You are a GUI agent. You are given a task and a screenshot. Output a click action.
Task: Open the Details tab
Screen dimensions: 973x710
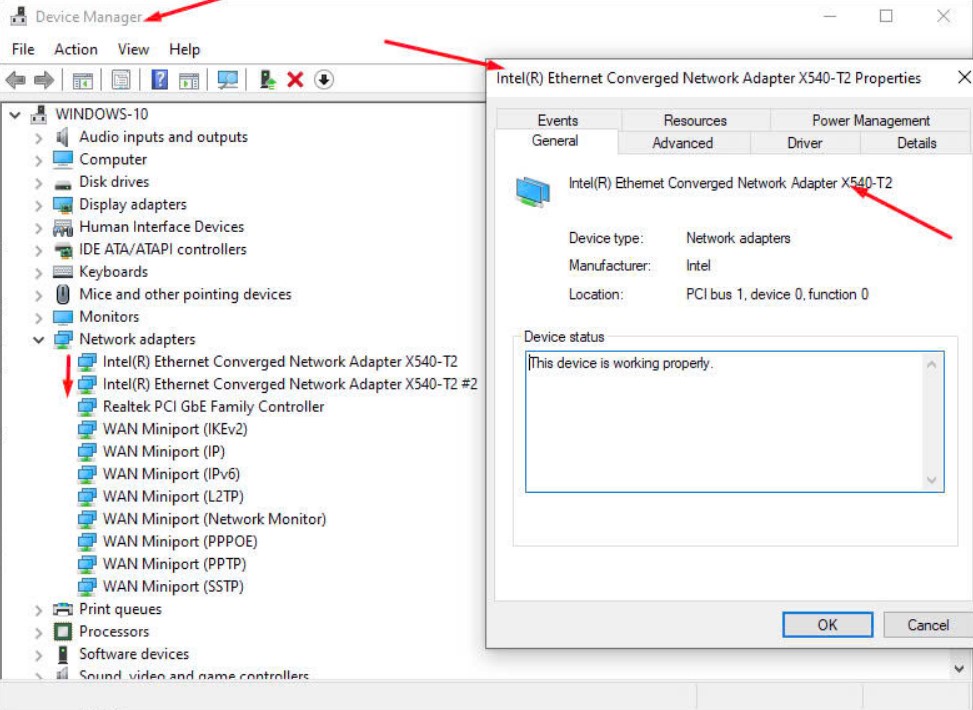(916, 143)
